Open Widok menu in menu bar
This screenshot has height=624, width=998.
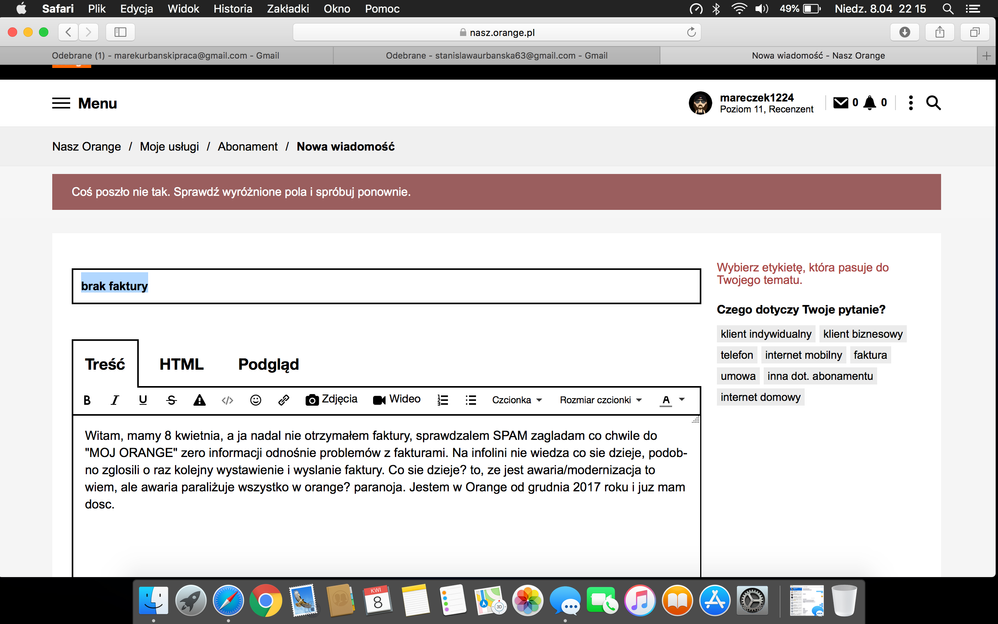tap(183, 9)
